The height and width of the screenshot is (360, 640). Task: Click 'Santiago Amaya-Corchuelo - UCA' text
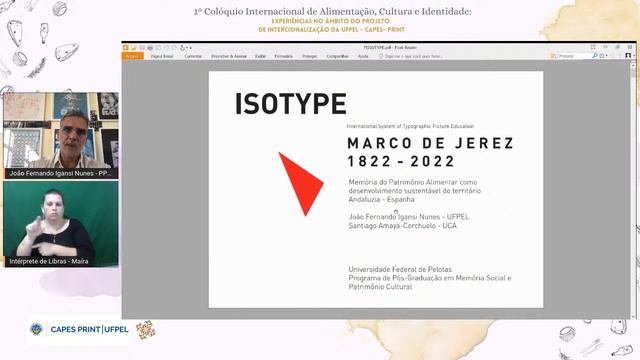[402, 226]
